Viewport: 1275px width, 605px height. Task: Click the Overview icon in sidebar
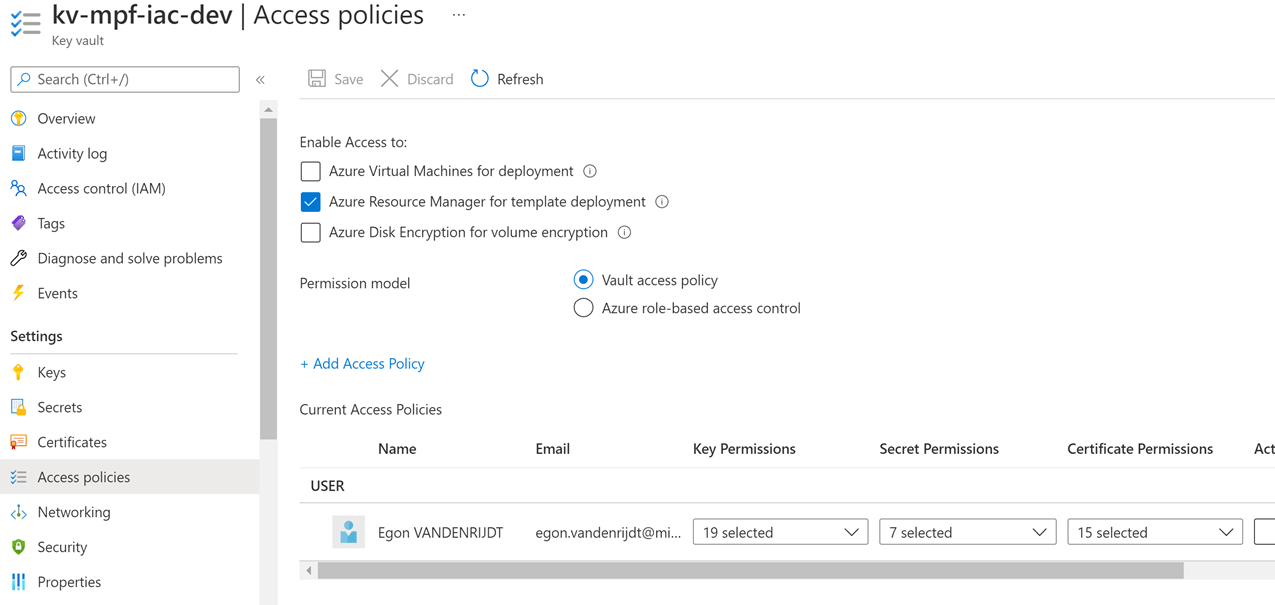(x=19, y=119)
